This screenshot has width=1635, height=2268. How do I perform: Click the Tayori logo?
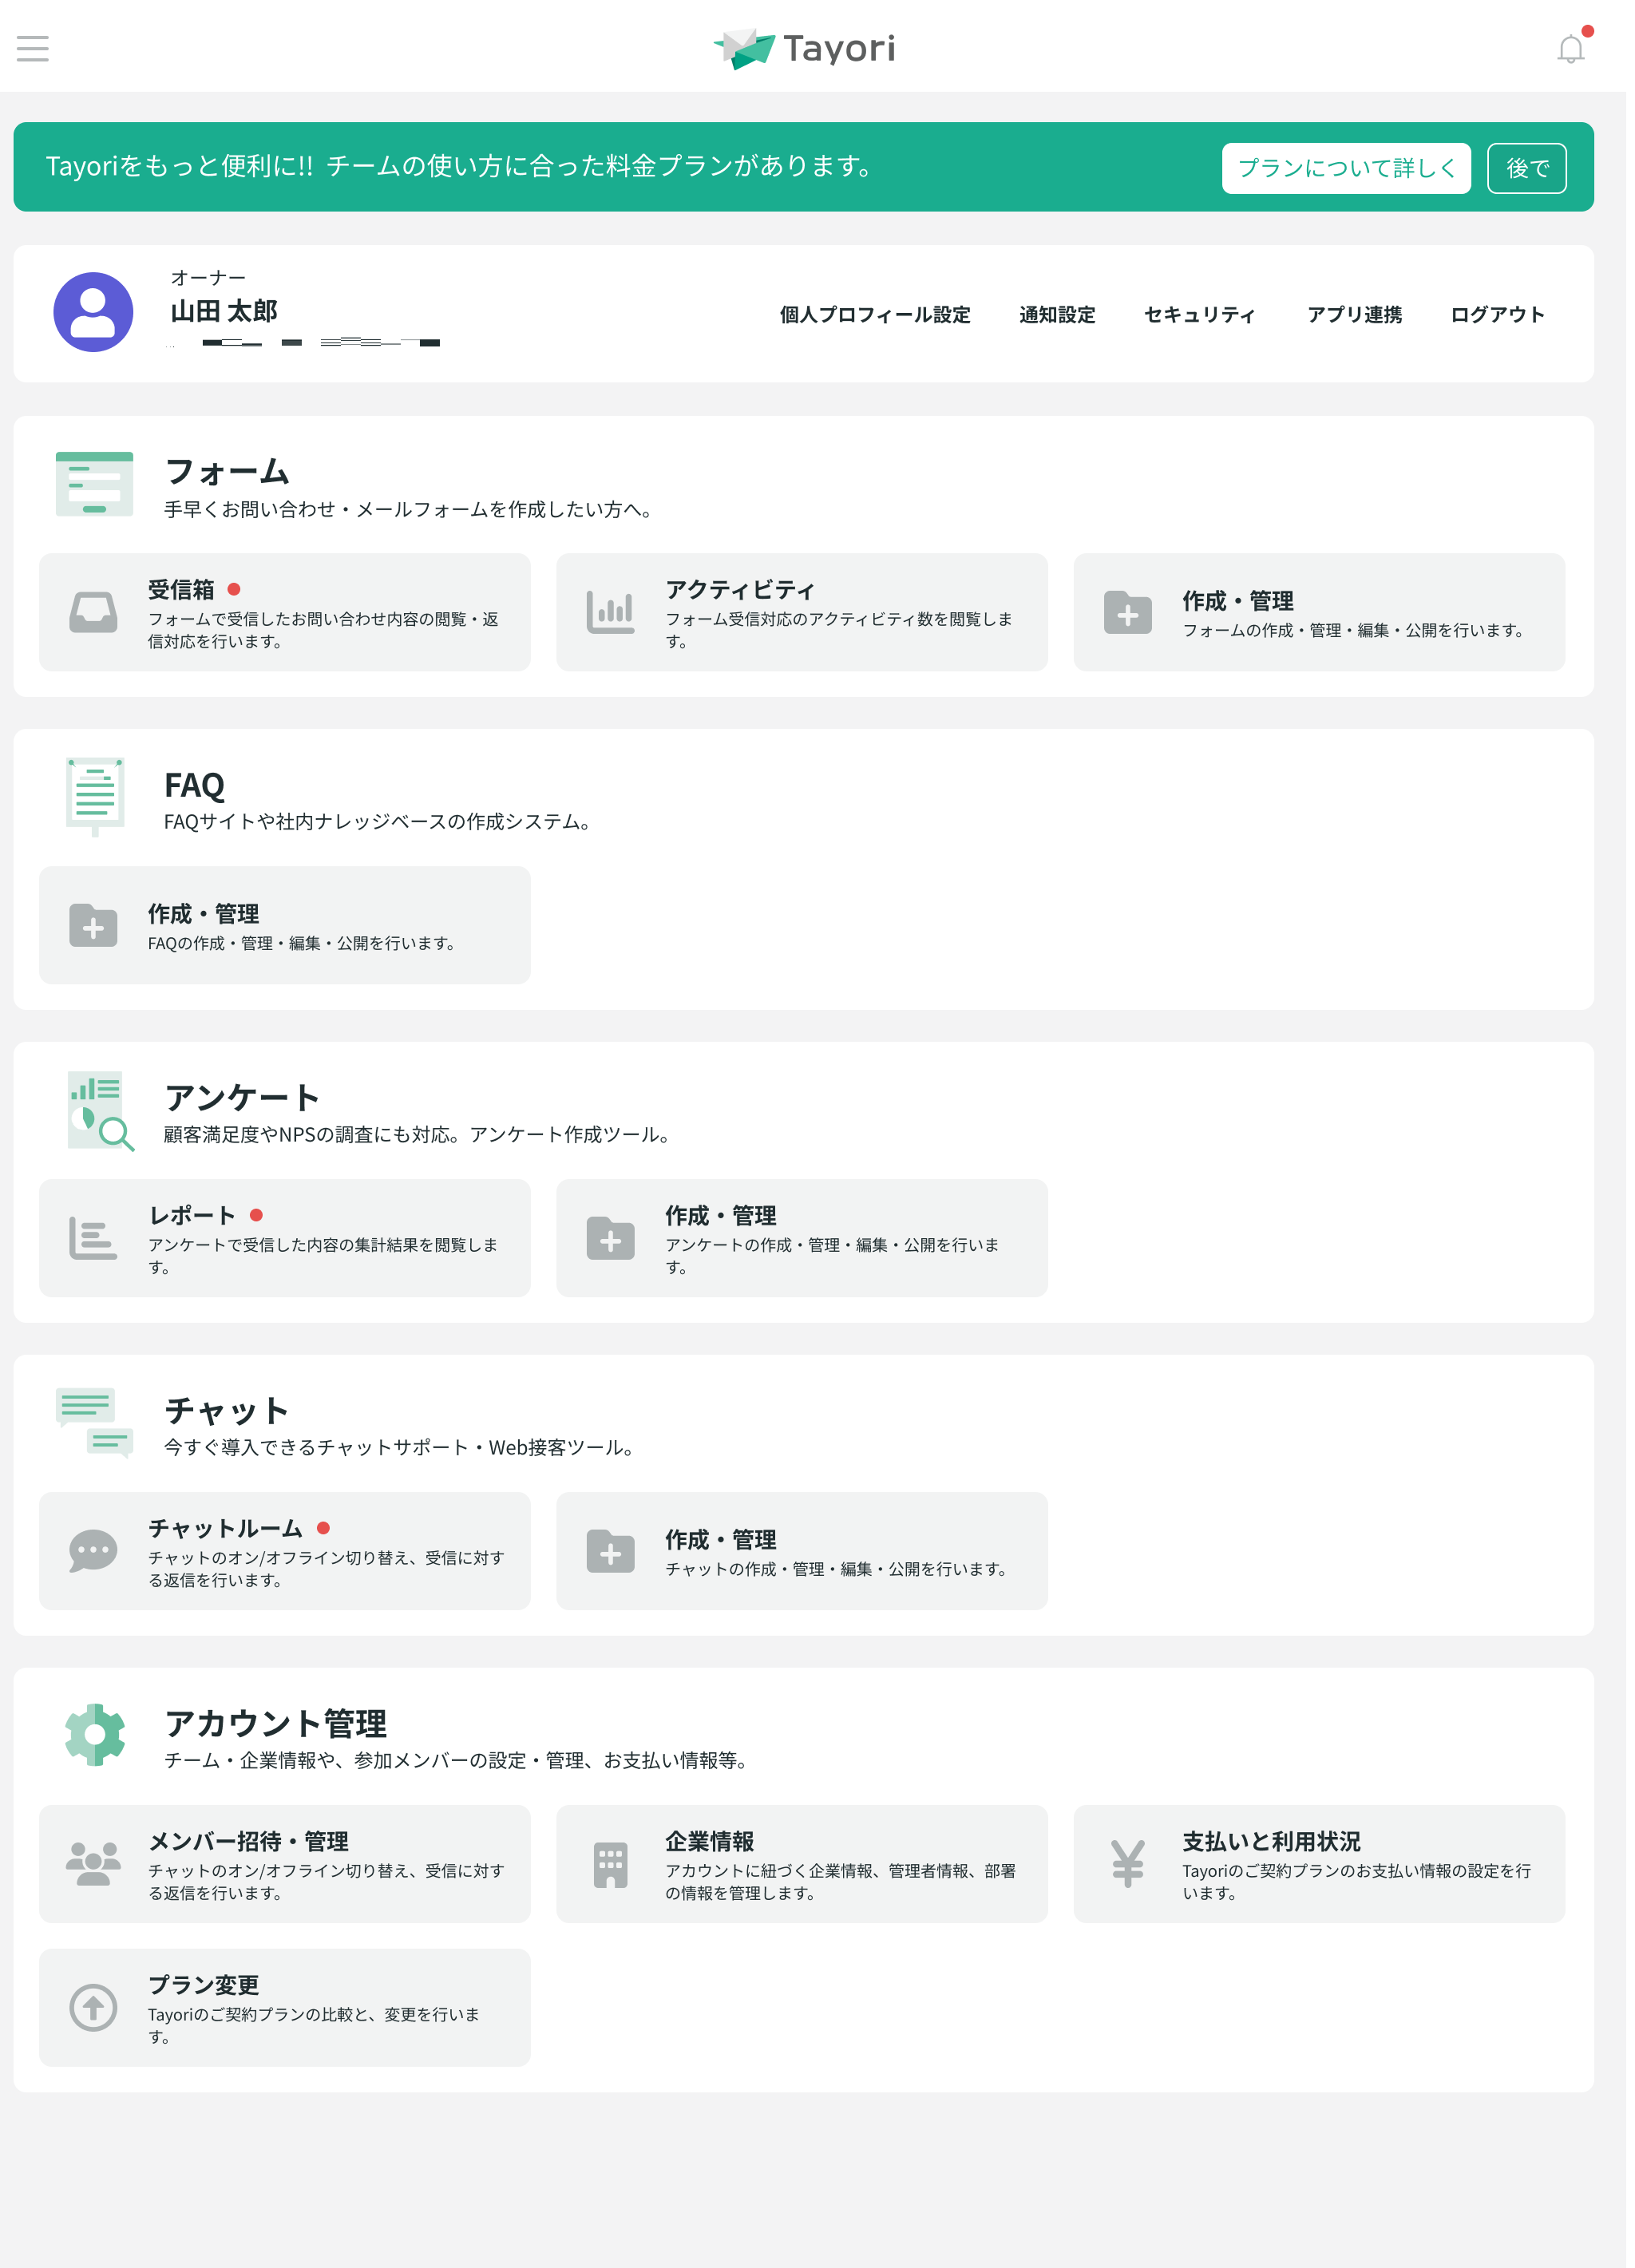(808, 49)
